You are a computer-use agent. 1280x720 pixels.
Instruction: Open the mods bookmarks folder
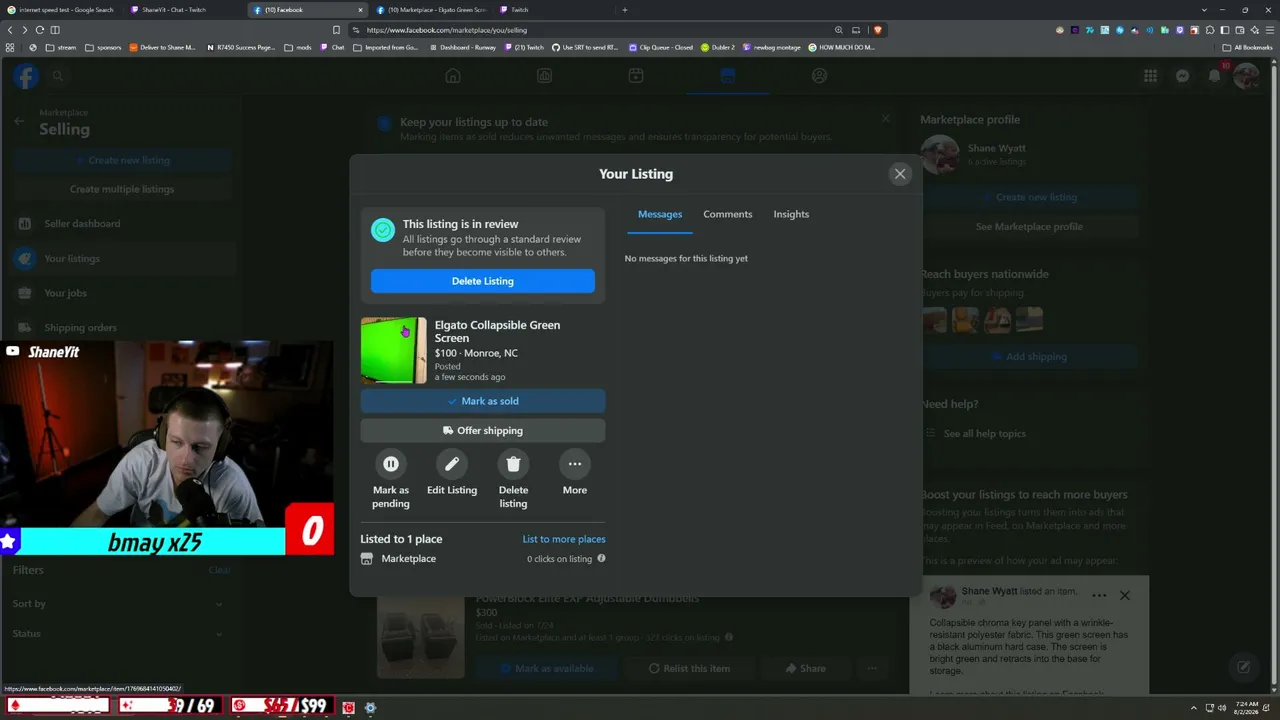298,47
